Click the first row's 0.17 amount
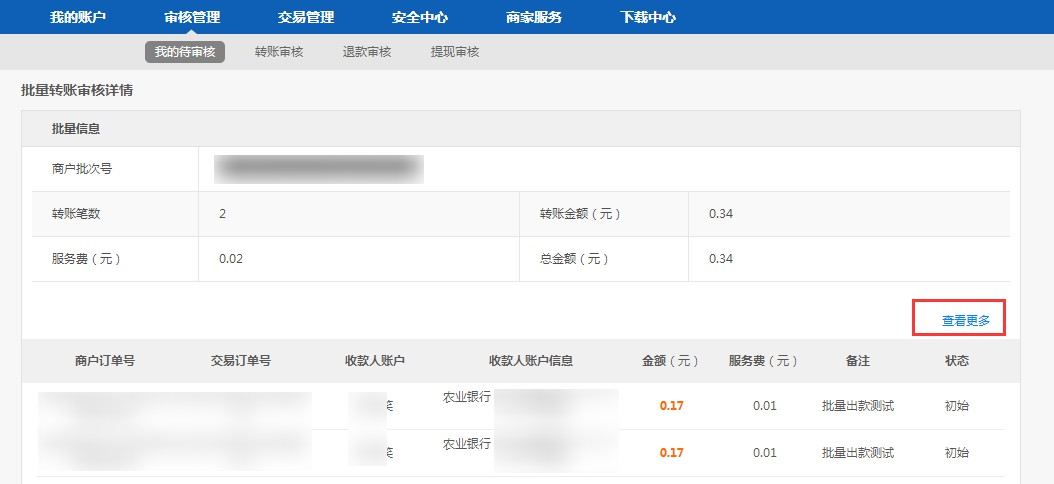 [x=672, y=406]
